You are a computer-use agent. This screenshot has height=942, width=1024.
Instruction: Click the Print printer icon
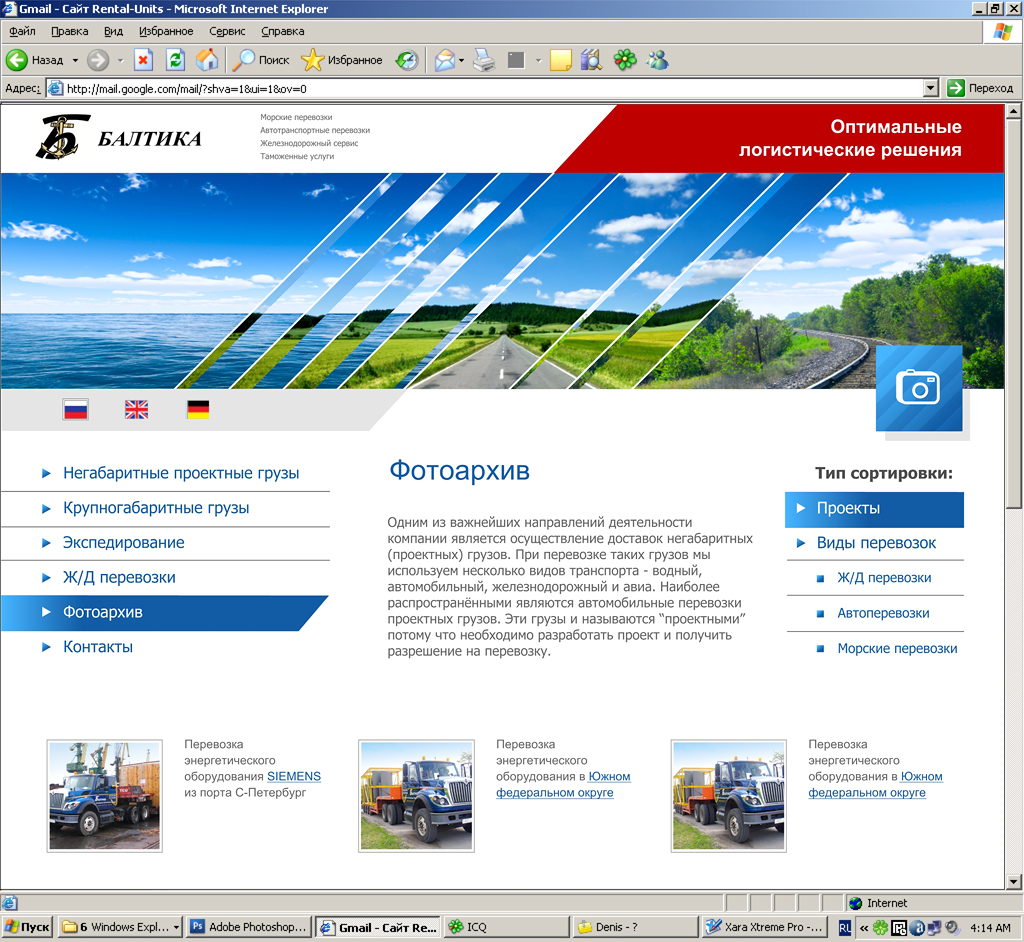point(484,60)
